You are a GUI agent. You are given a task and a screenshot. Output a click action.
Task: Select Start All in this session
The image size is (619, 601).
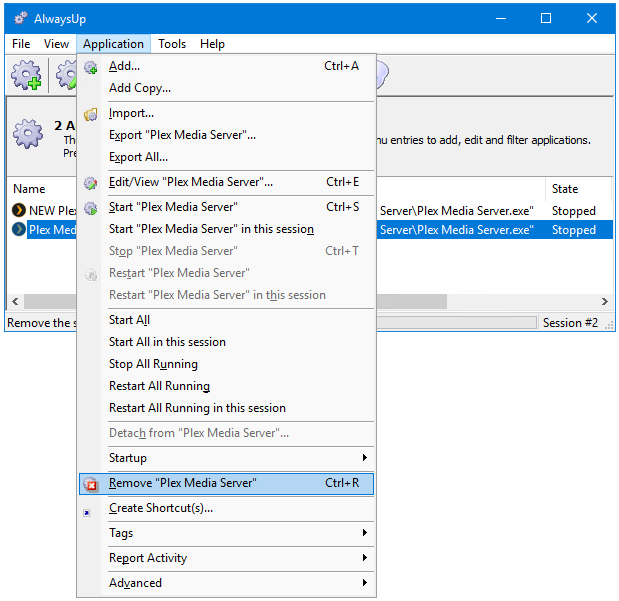click(x=226, y=342)
